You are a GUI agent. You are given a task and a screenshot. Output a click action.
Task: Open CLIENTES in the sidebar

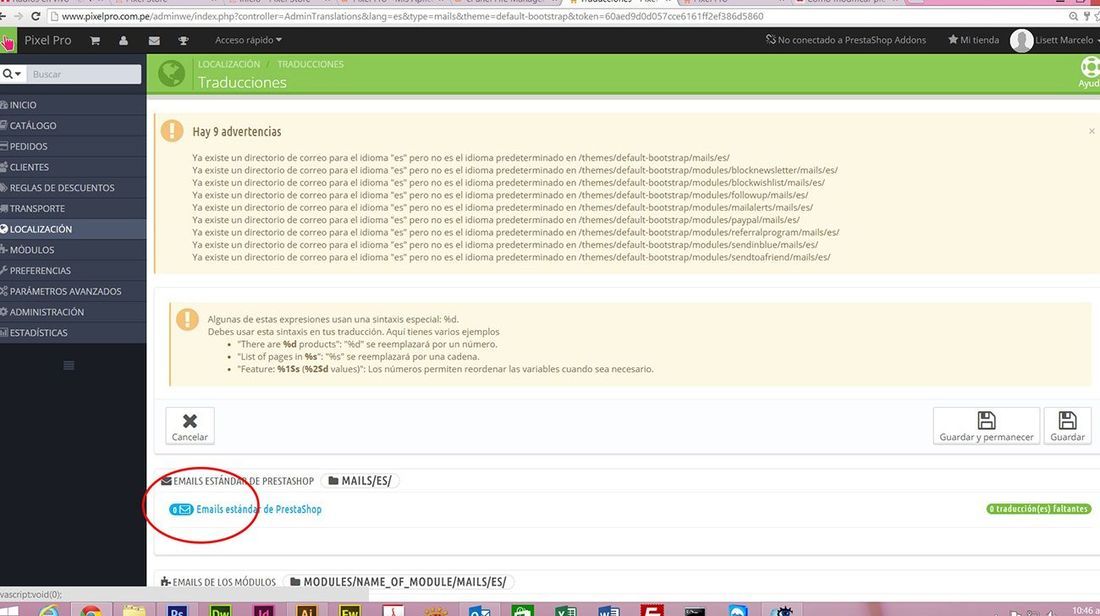coord(73,167)
